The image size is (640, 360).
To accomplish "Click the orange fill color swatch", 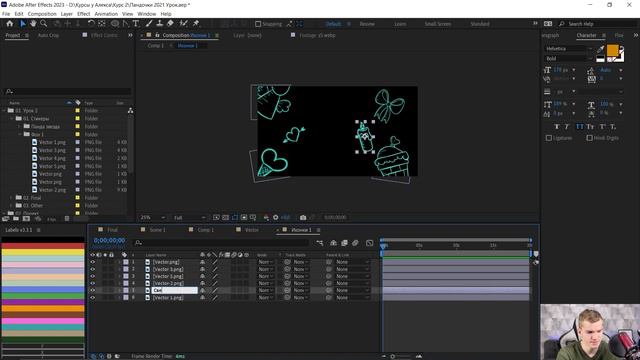I will coord(613,50).
